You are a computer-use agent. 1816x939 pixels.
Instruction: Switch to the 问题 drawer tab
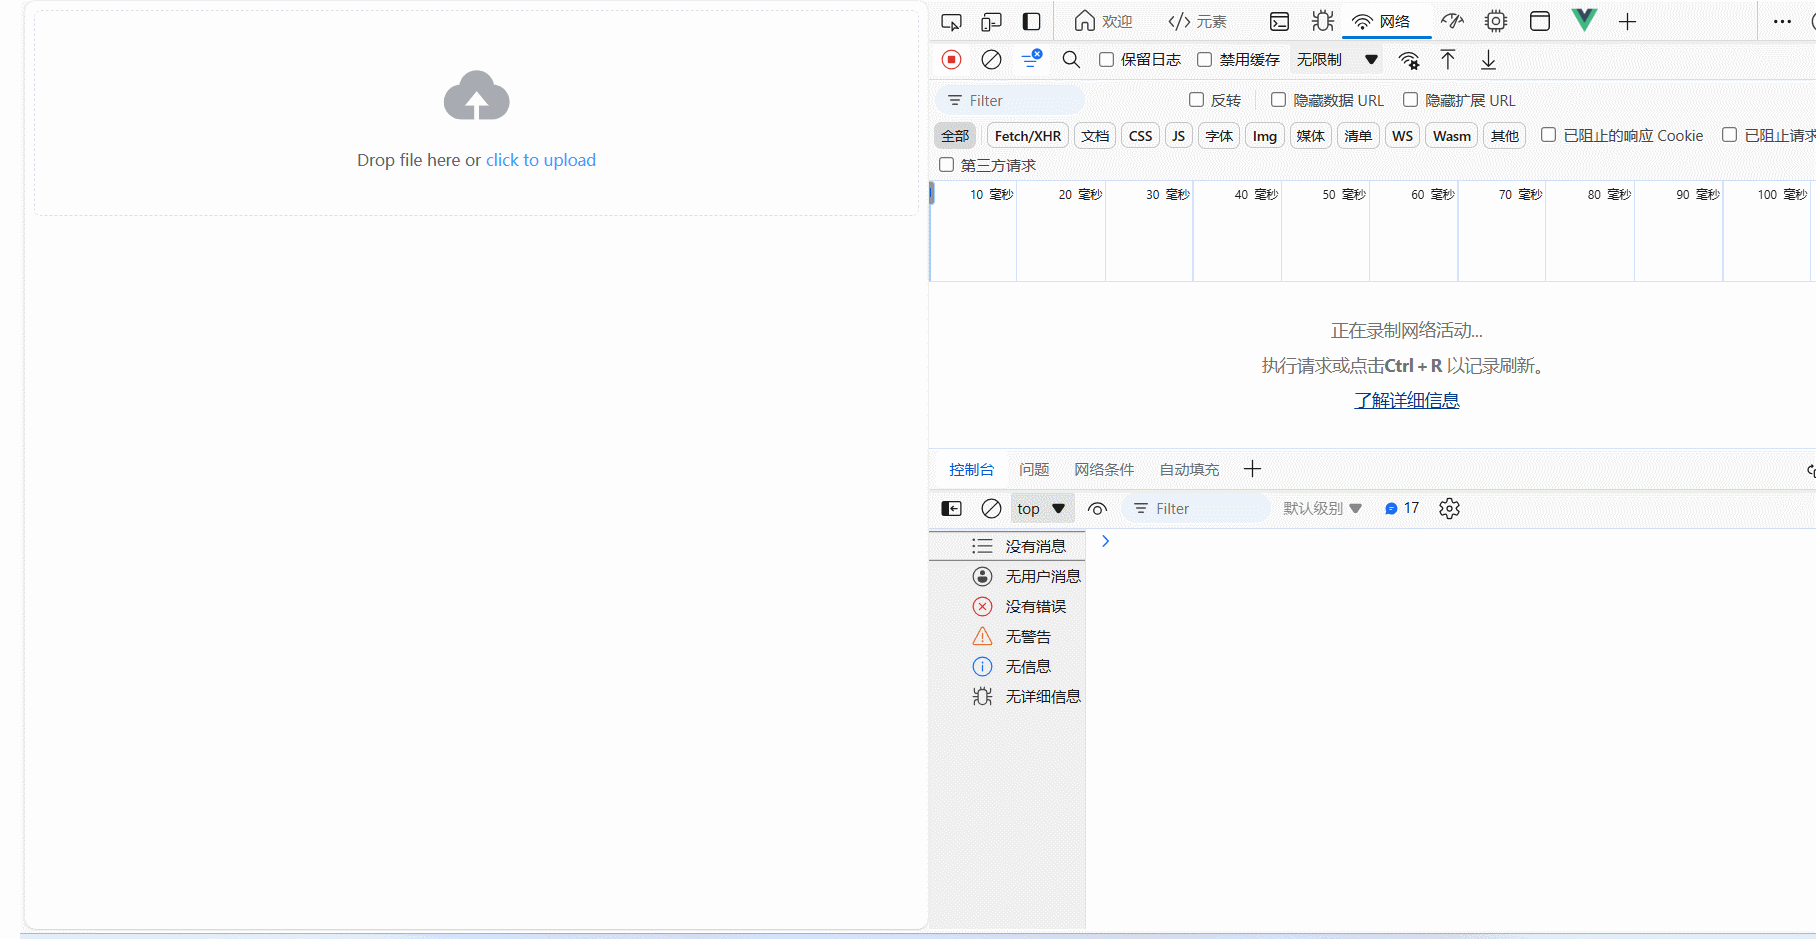[x=1034, y=469]
